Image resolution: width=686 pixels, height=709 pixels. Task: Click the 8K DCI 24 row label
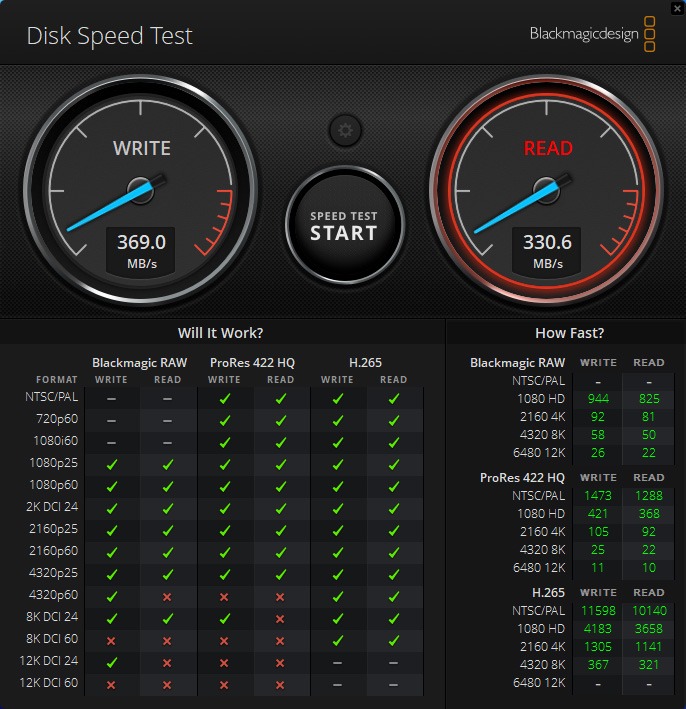[x=52, y=617]
